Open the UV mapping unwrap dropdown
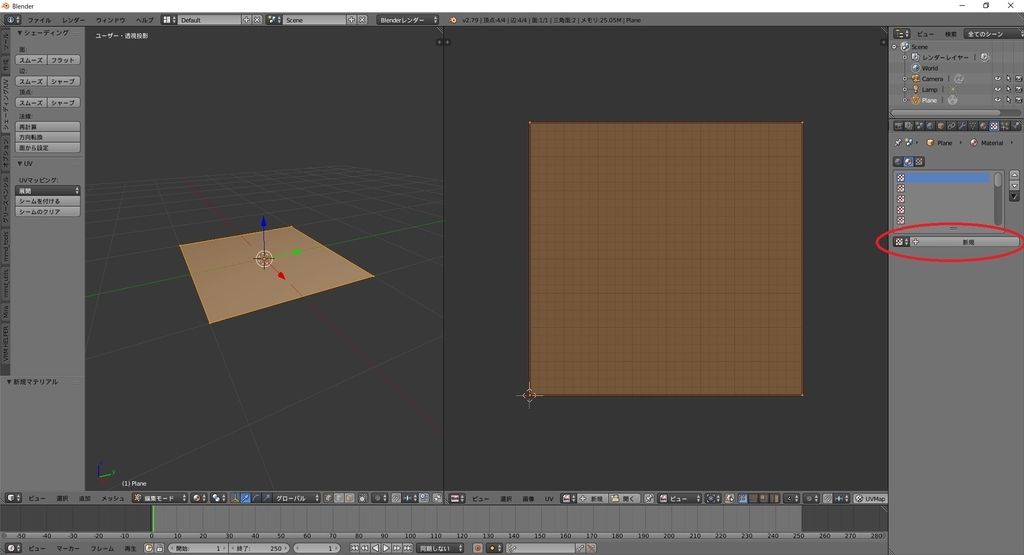1024x555 pixels. 48,191
